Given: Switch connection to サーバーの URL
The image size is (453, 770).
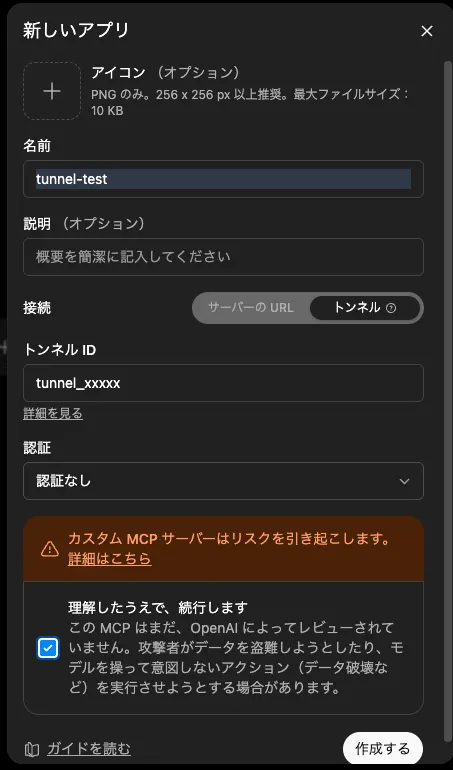Looking at the screenshot, I should pyautogui.click(x=251, y=308).
